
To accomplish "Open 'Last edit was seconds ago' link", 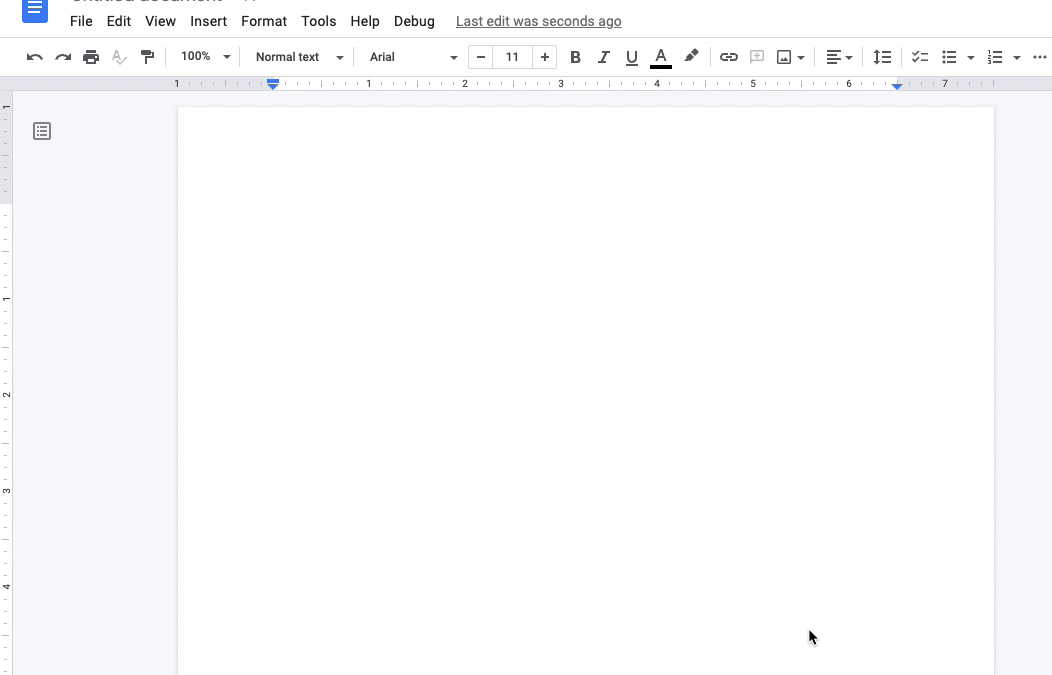I will [539, 21].
